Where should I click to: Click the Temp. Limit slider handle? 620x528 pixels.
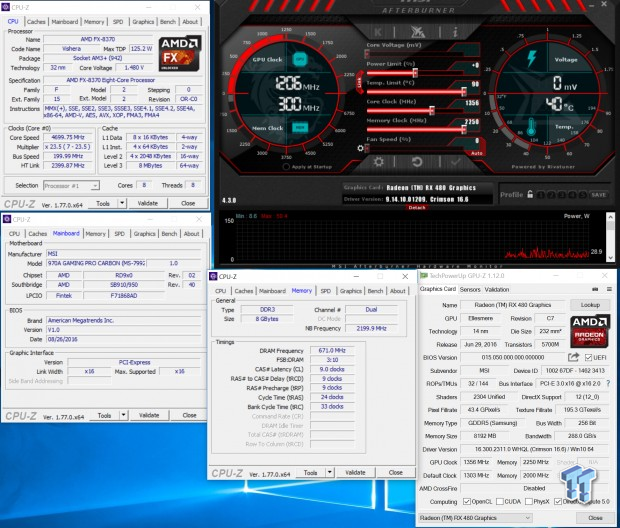[x=463, y=92]
